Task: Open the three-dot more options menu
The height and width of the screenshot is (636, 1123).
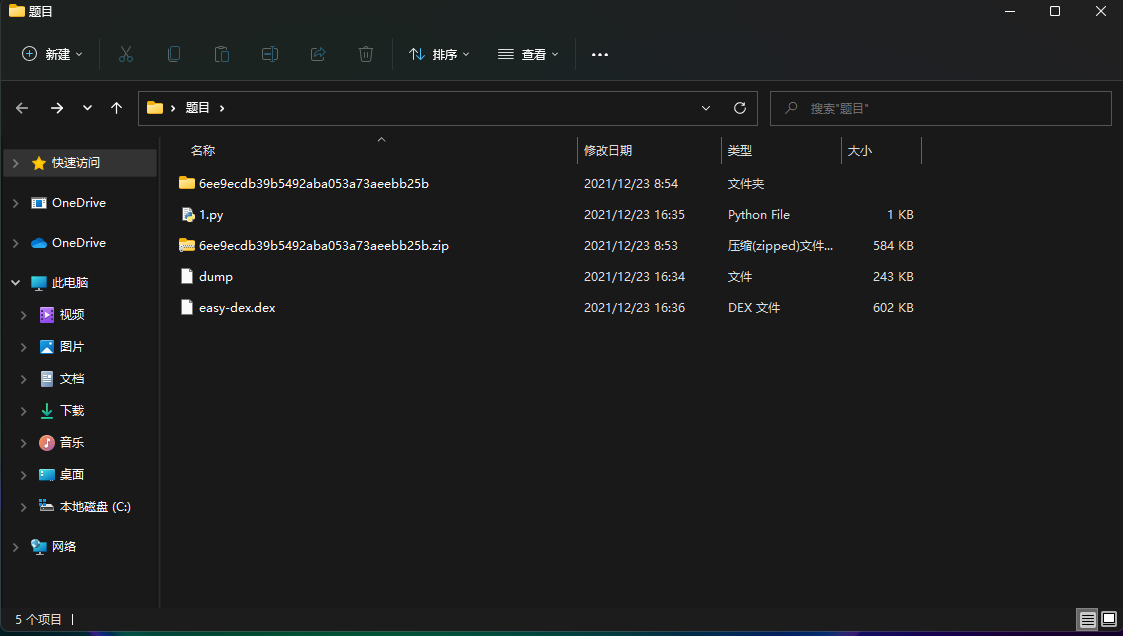Action: tap(600, 54)
